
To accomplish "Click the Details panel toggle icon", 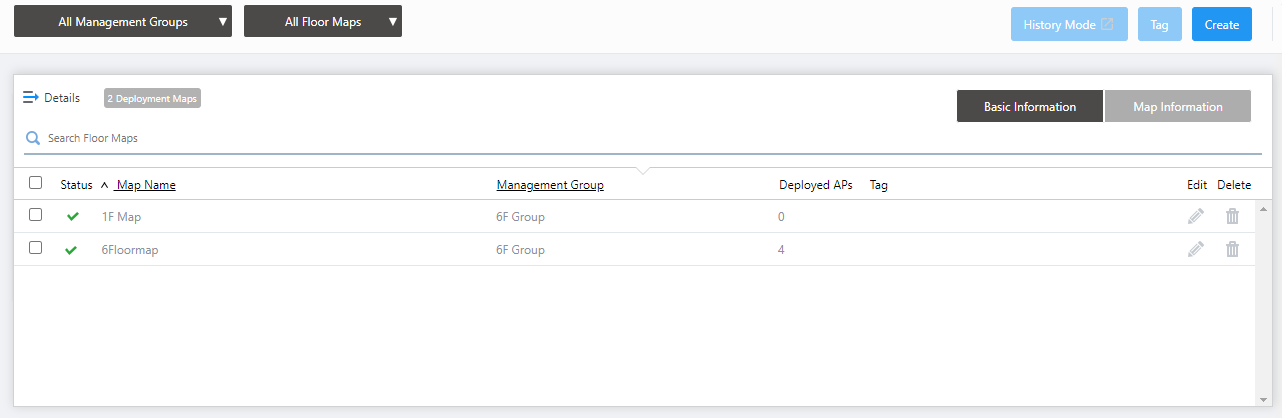I will pyautogui.click(x=31, y=98).
